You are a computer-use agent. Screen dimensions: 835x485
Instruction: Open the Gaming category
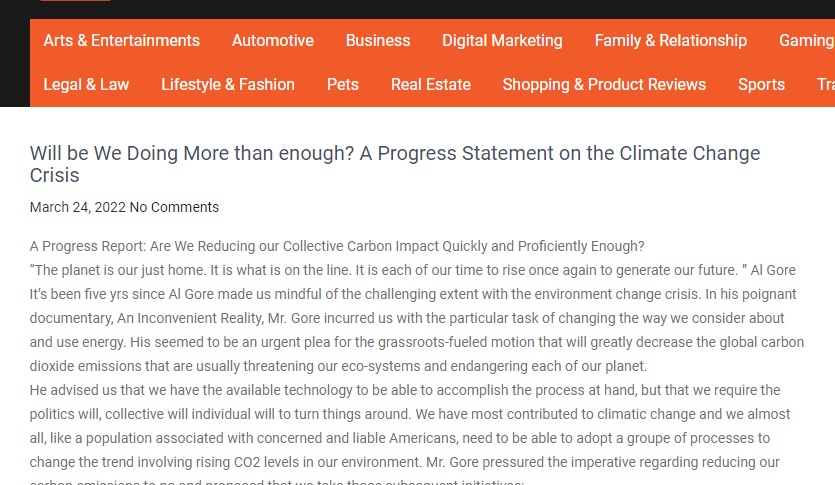click(x=807, y=40)
